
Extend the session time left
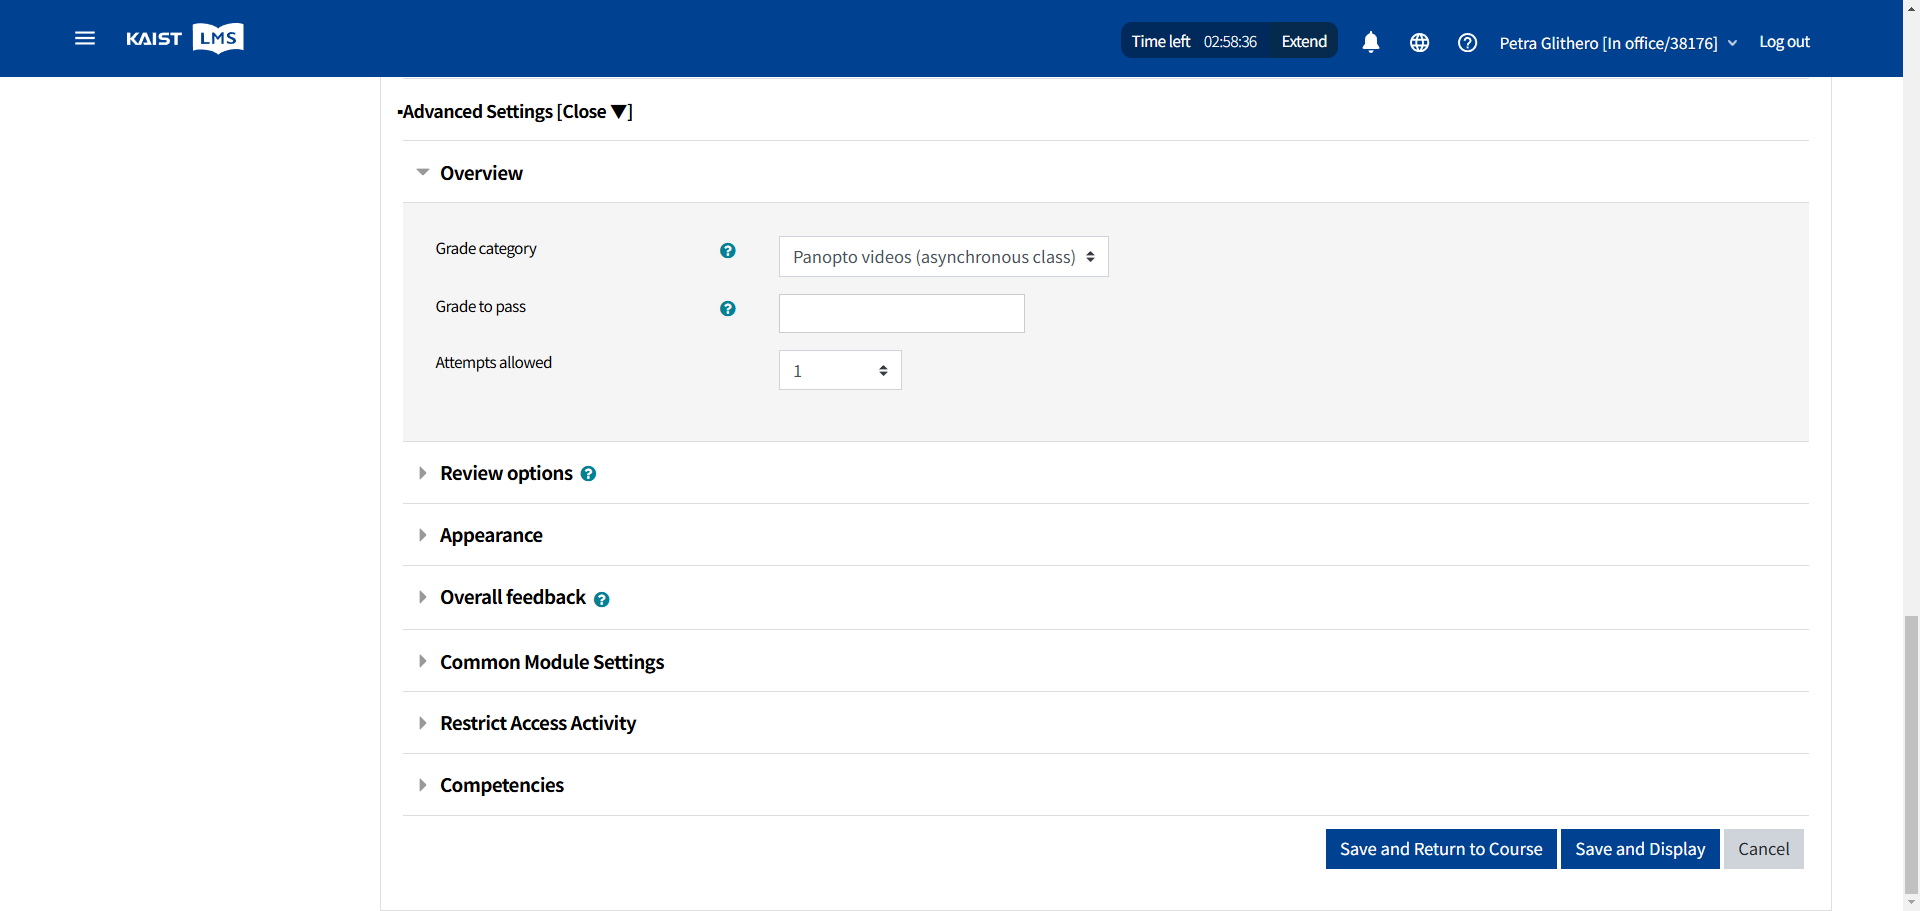click(1304, 41)
